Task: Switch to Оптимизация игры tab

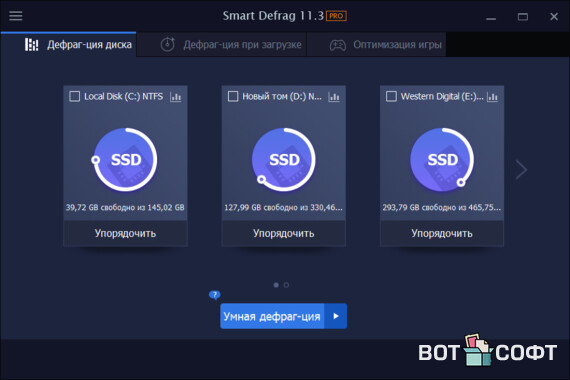Action: [377, 44]
